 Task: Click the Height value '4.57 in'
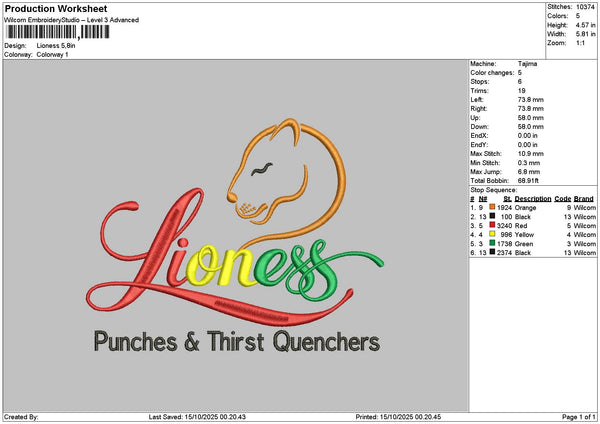coord(585,25)
